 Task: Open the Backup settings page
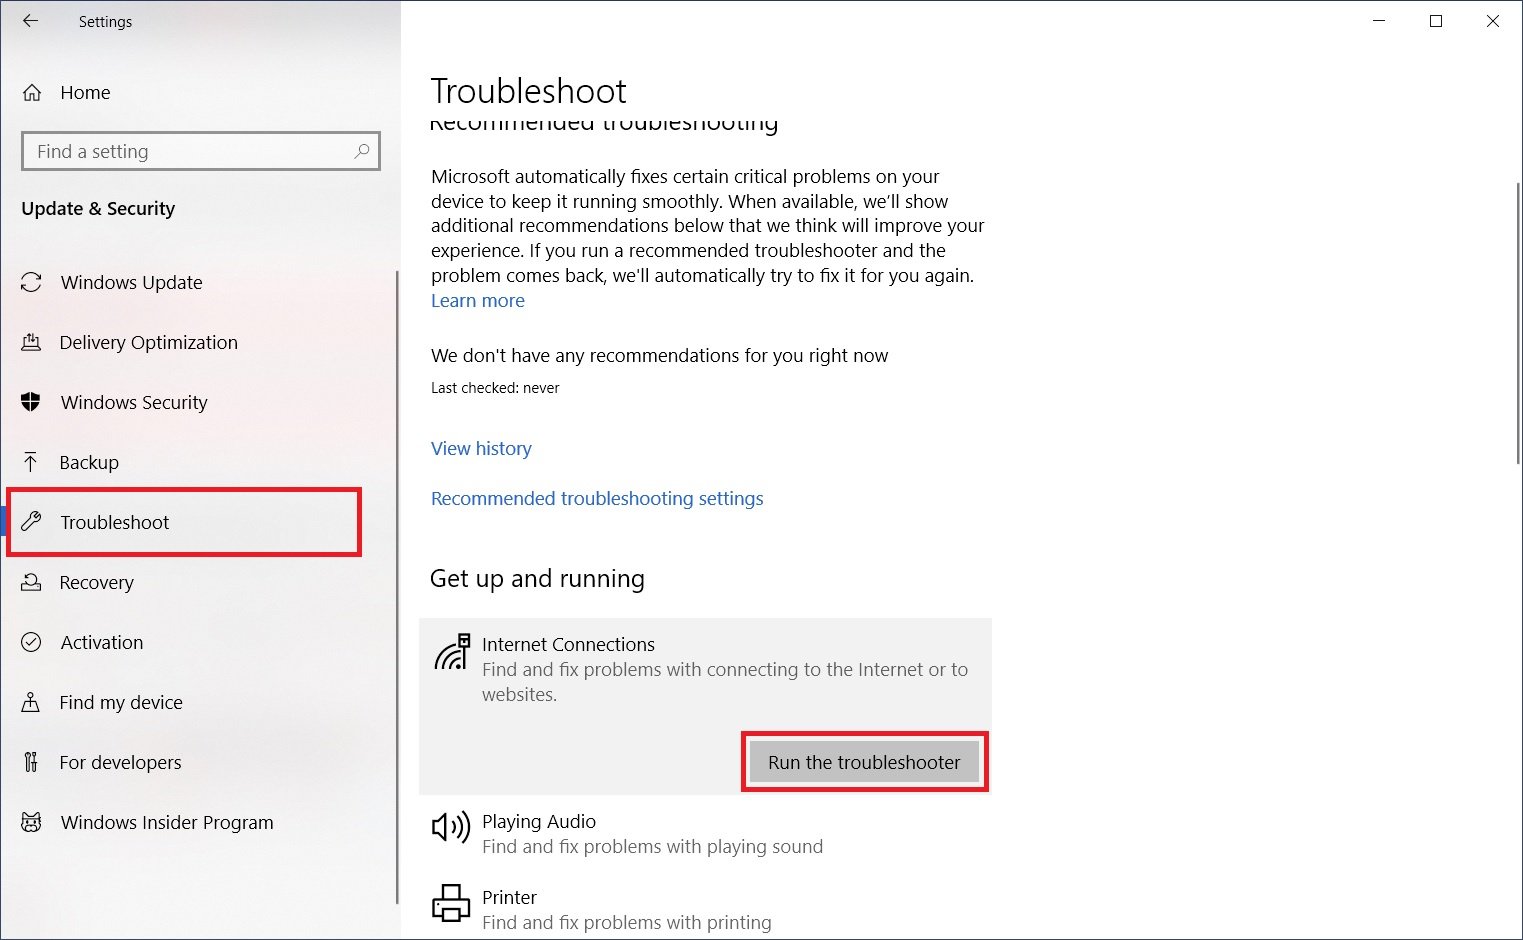point(89,462)
